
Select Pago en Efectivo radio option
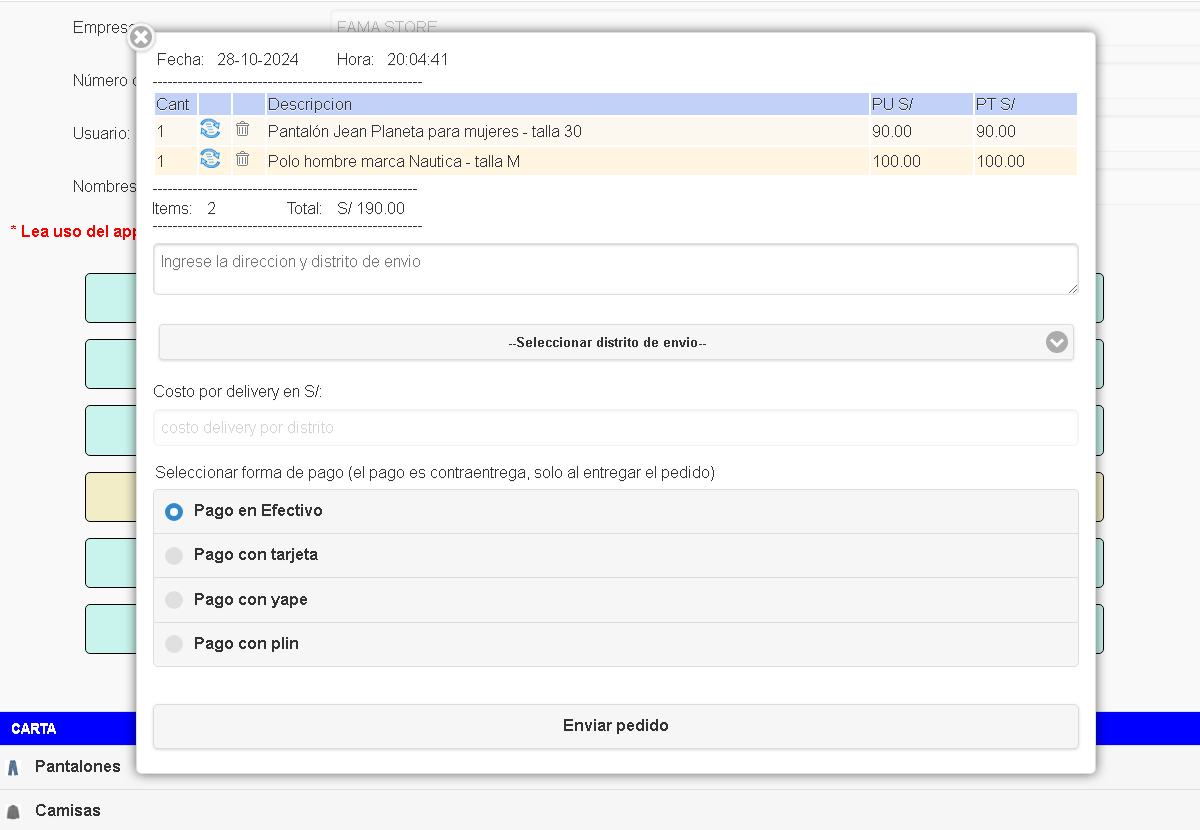174,512
